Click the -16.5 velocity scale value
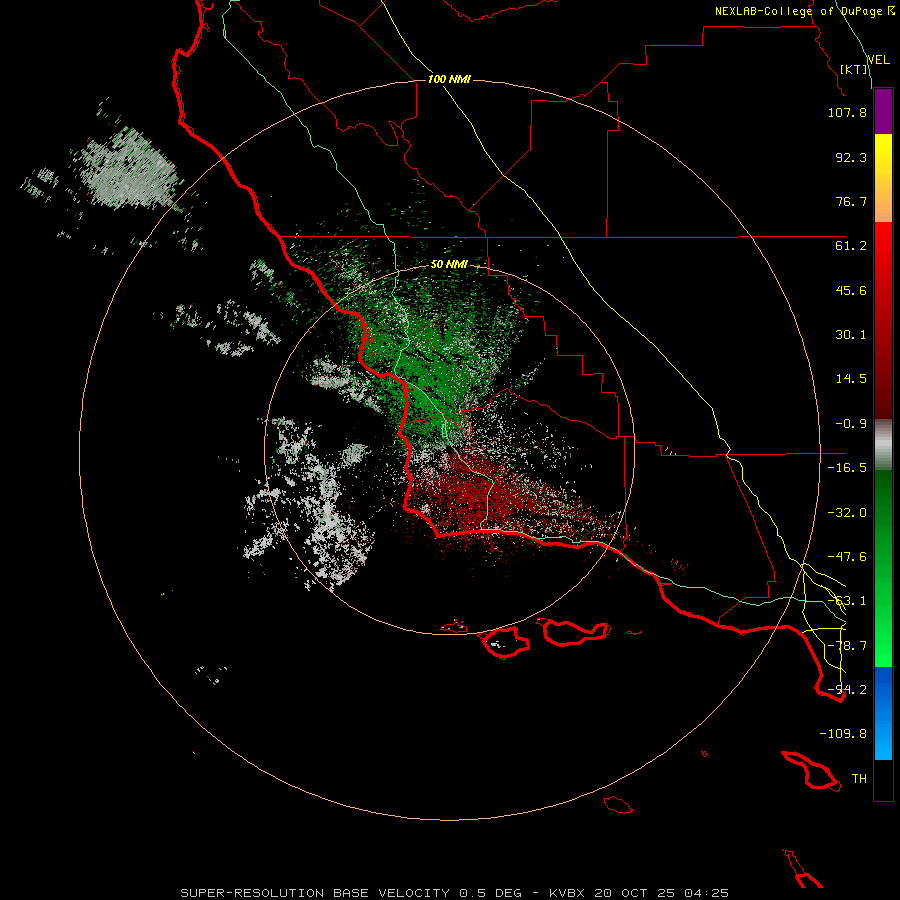The height and width of the screenshot is (900, 900). (847, 468)
